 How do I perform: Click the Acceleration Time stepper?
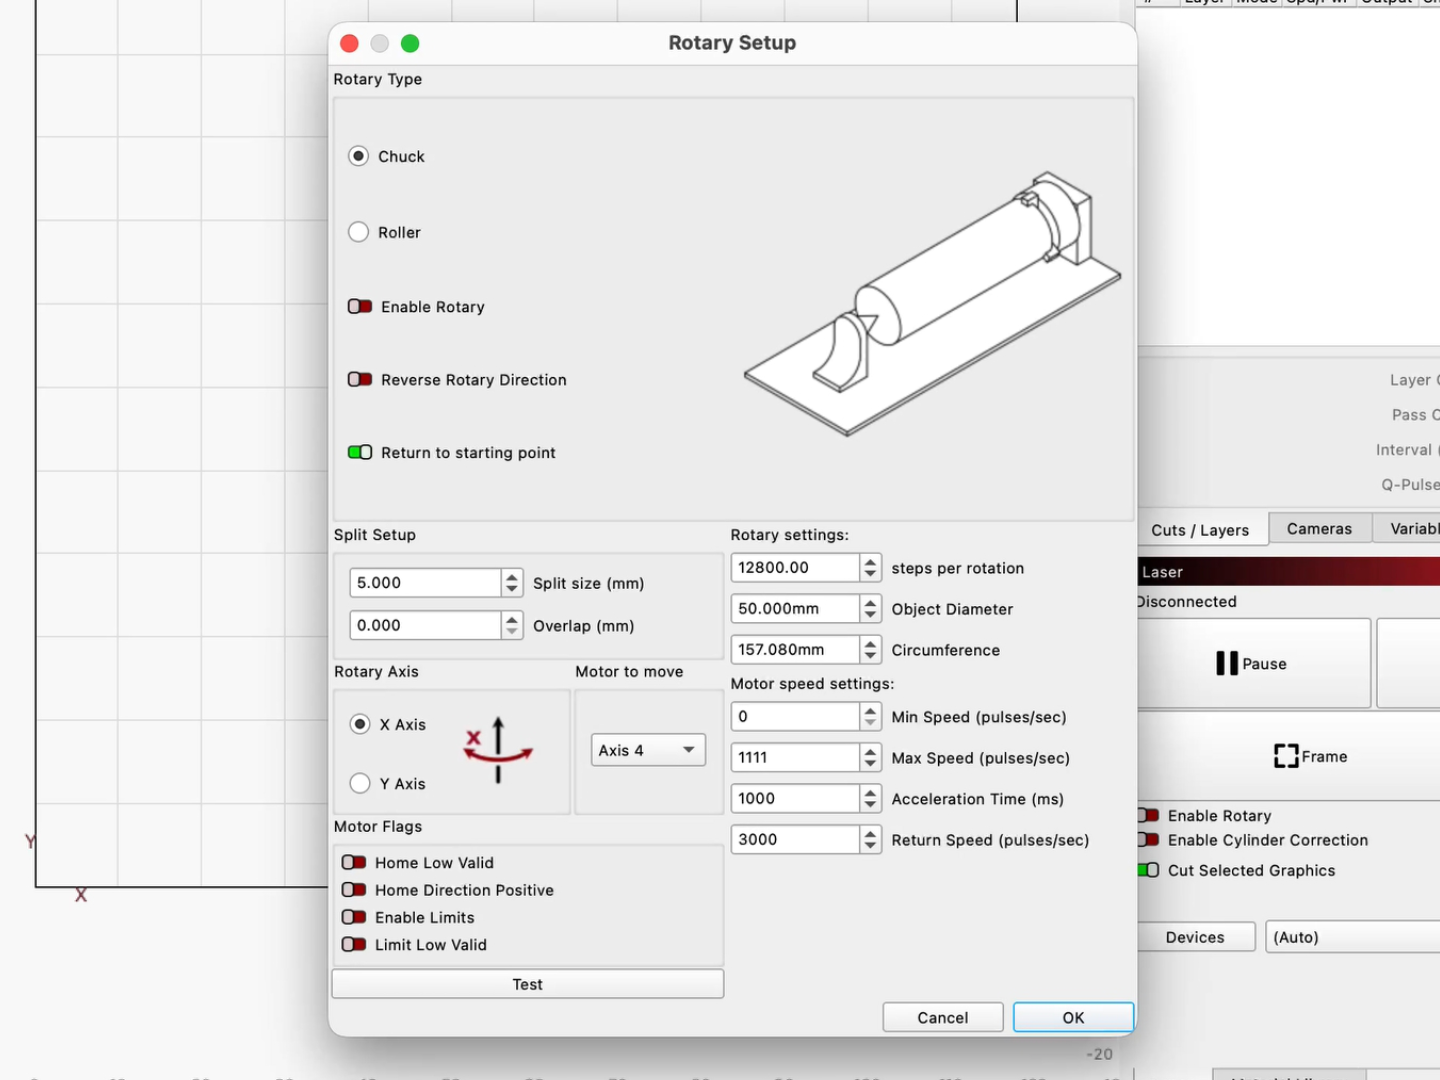(870, 798)
